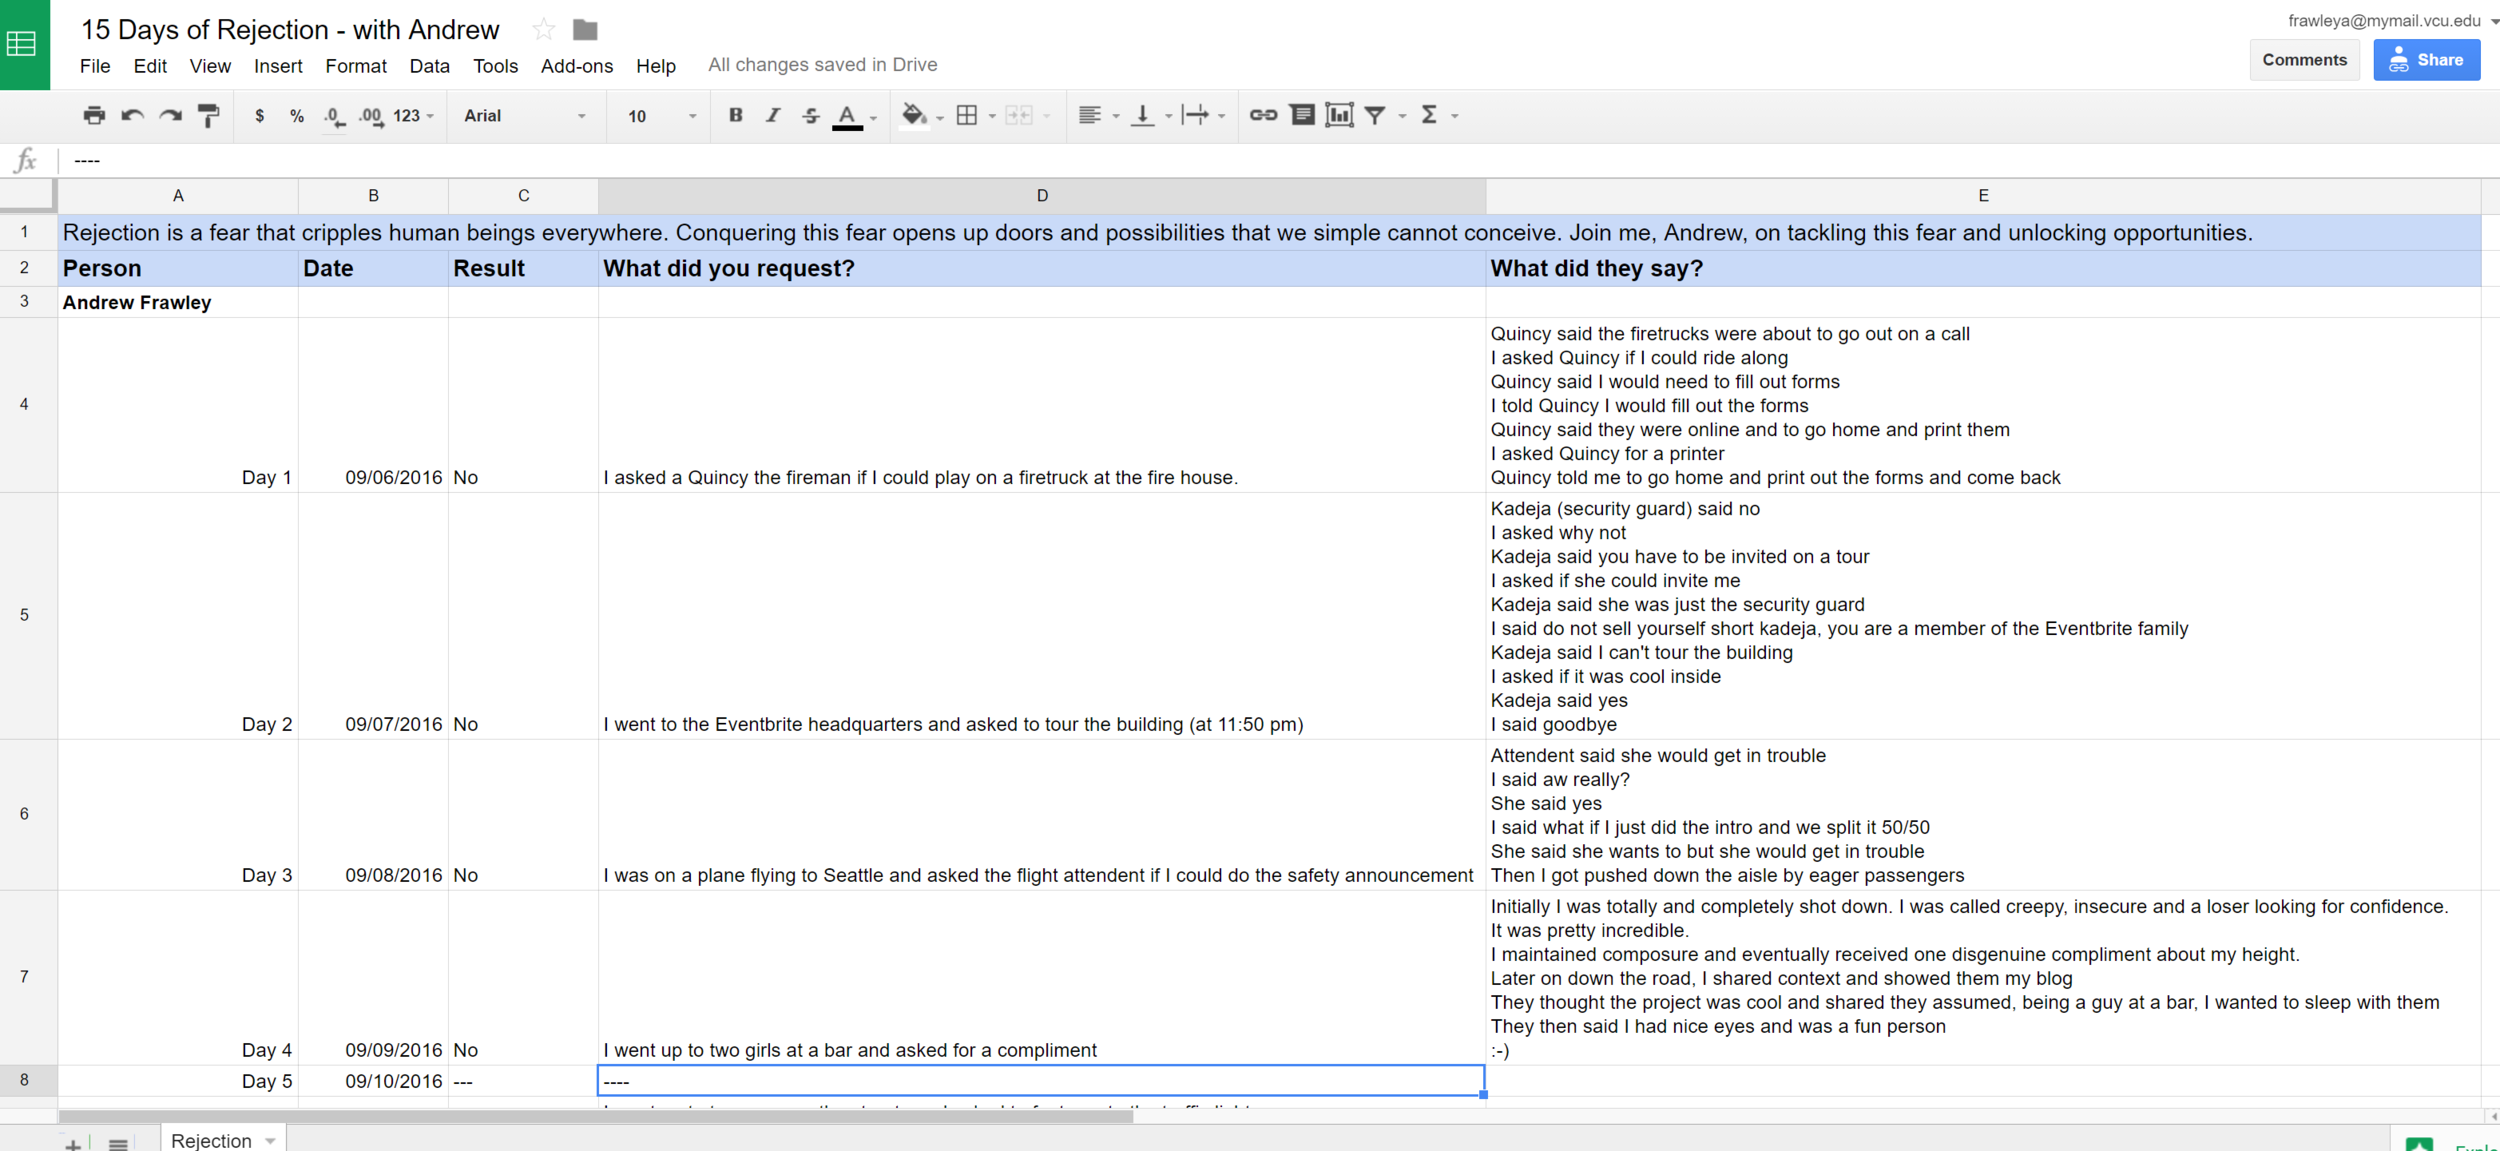Screen dimensions: 2500x1151
Task: Click the merge cells icon
Action: point(1019,116)
